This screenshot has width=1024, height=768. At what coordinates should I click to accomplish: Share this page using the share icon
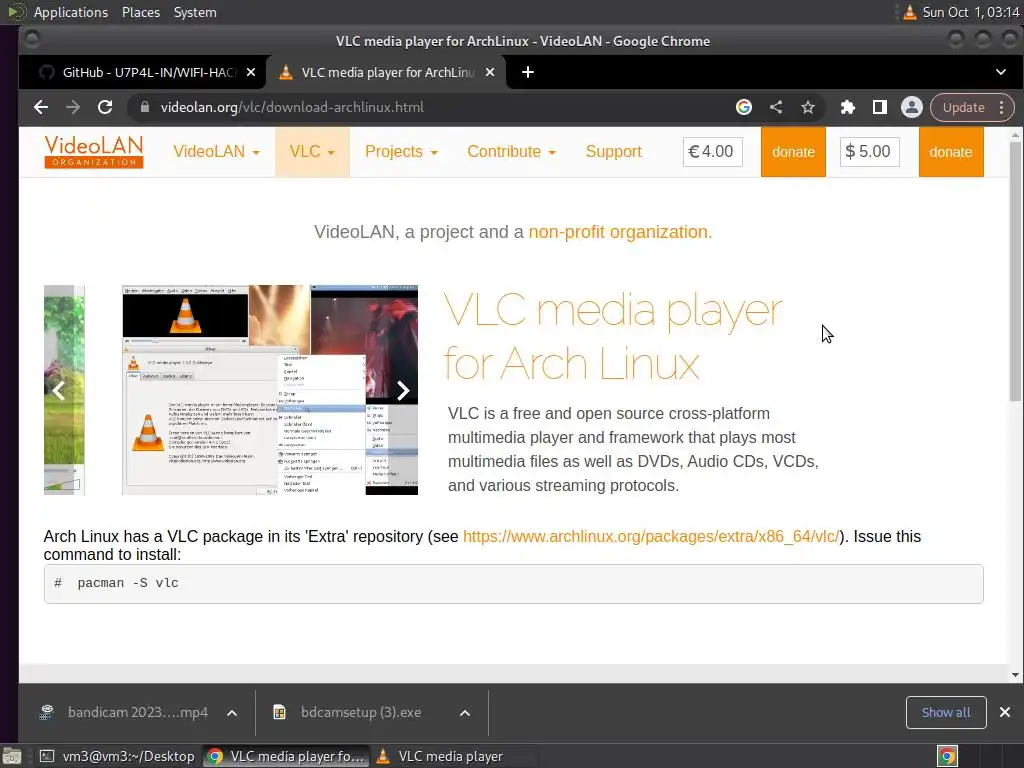pyautogui.click(x=776, y=107)
